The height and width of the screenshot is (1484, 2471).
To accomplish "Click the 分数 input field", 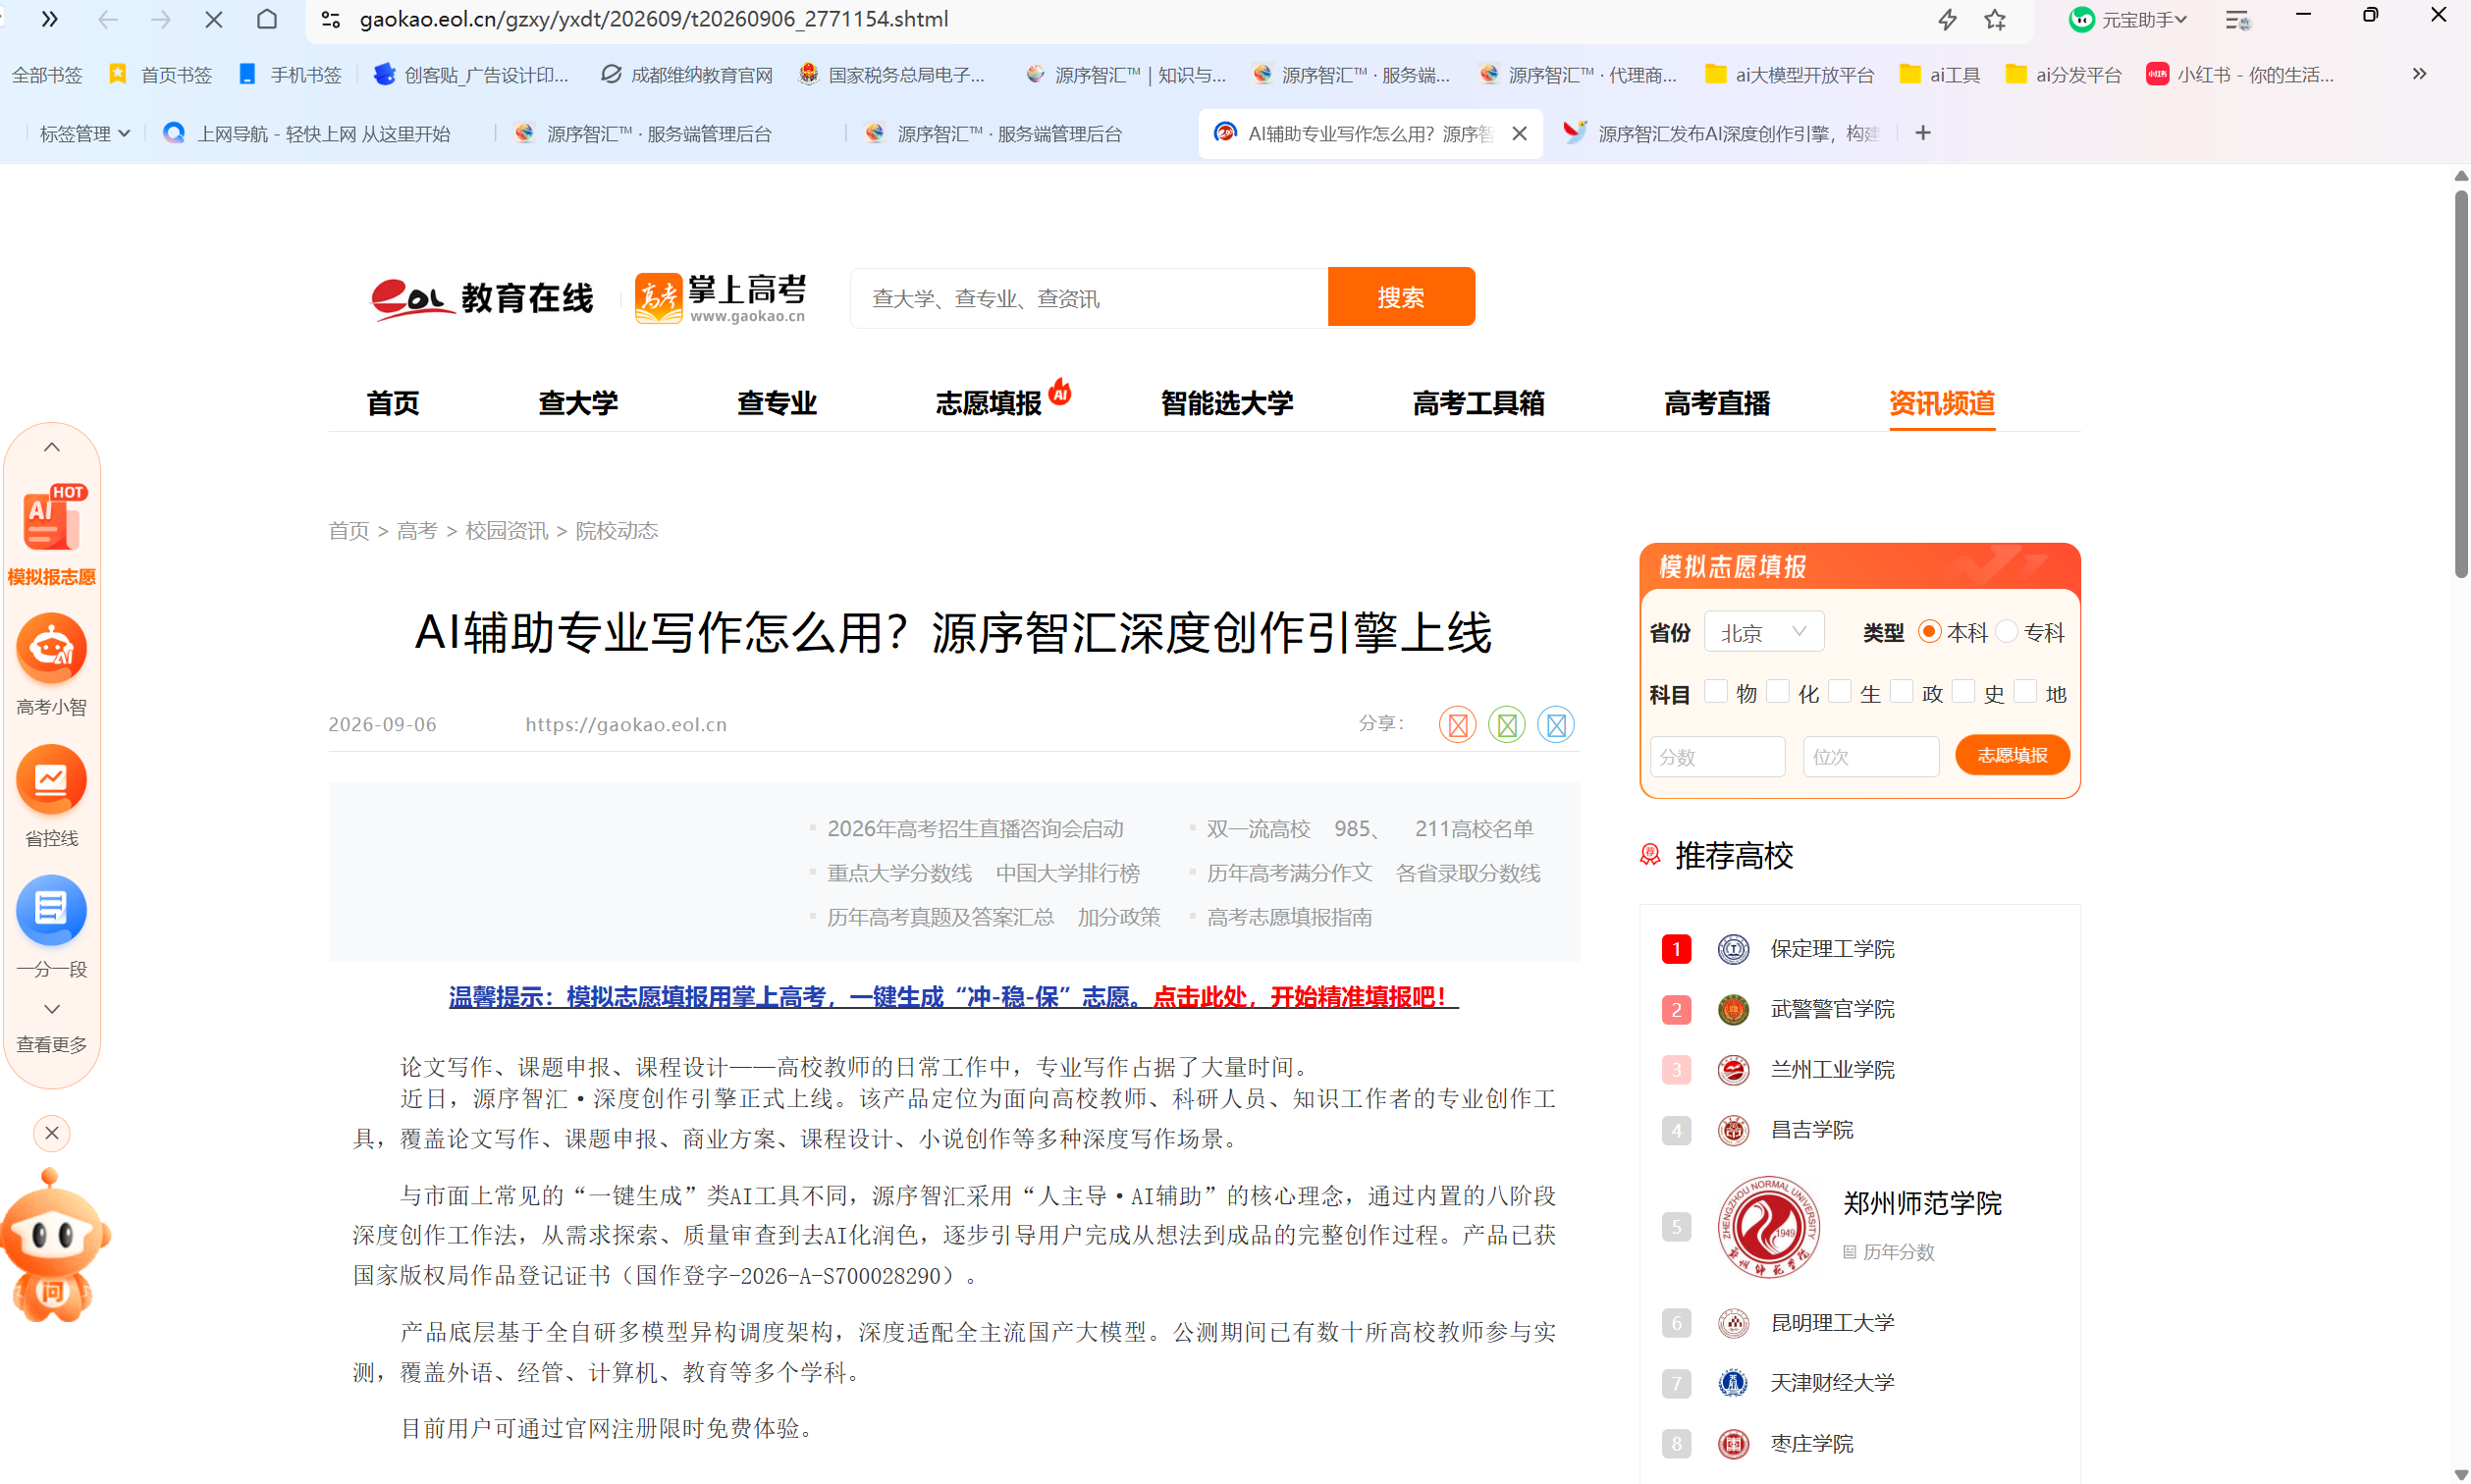I will 1717,757.
